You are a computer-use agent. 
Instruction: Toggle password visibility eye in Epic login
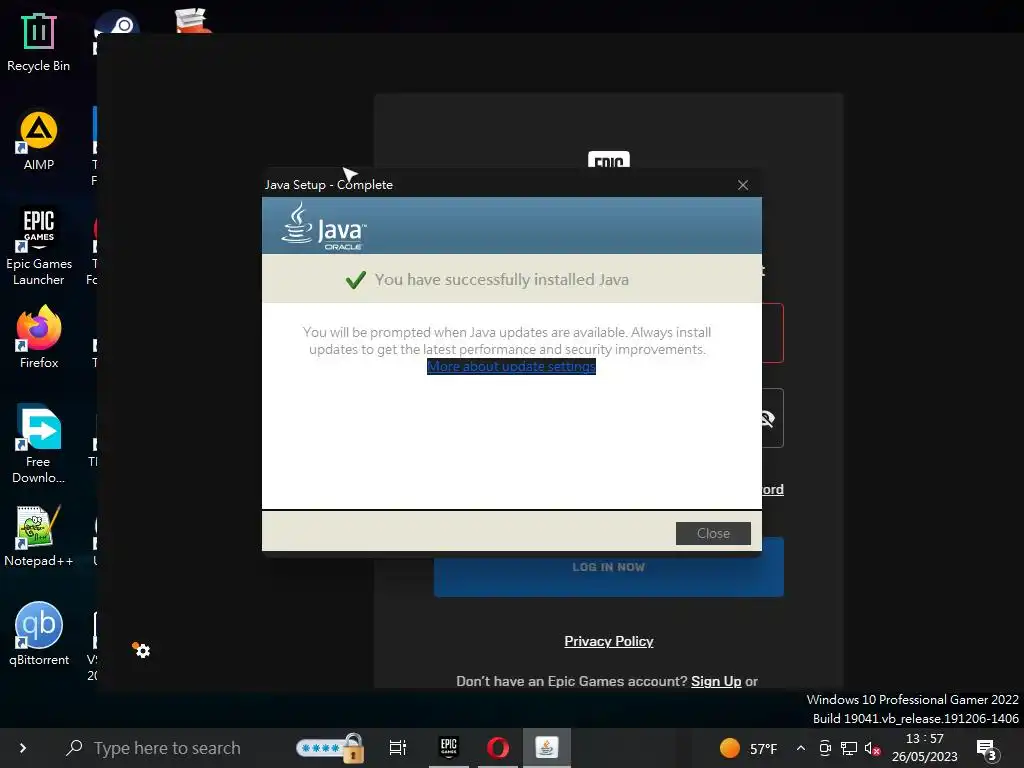(x=769, y=419)
